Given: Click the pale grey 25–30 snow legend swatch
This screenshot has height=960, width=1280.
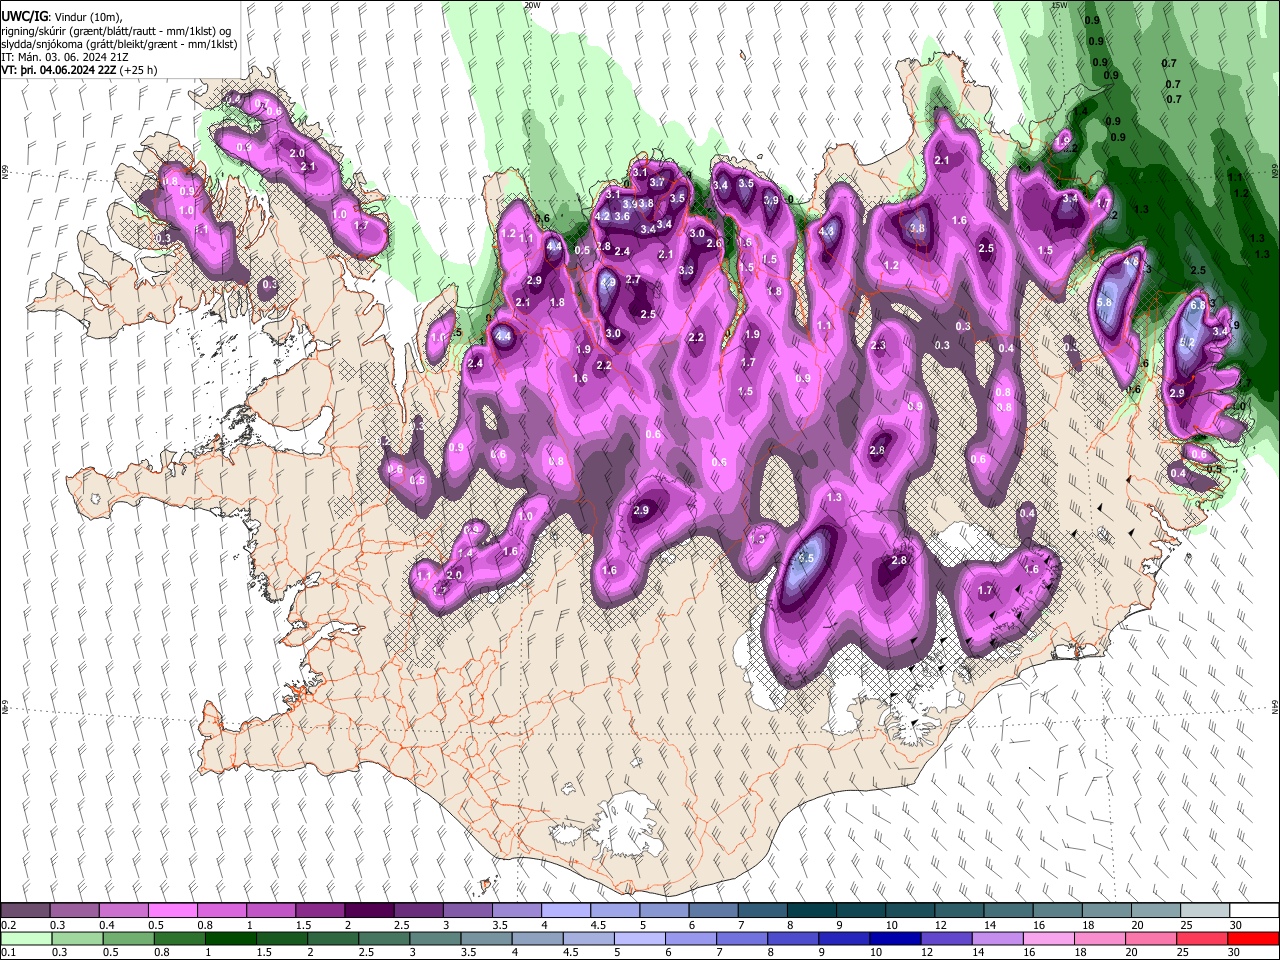Looking at the screenshot, I should coord(1205,911).
